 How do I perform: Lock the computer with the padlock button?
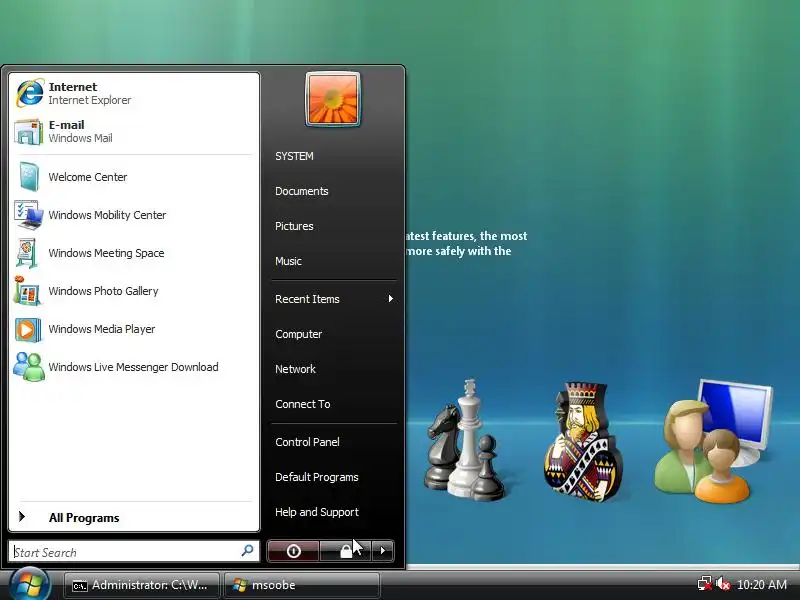pos(345,551)
